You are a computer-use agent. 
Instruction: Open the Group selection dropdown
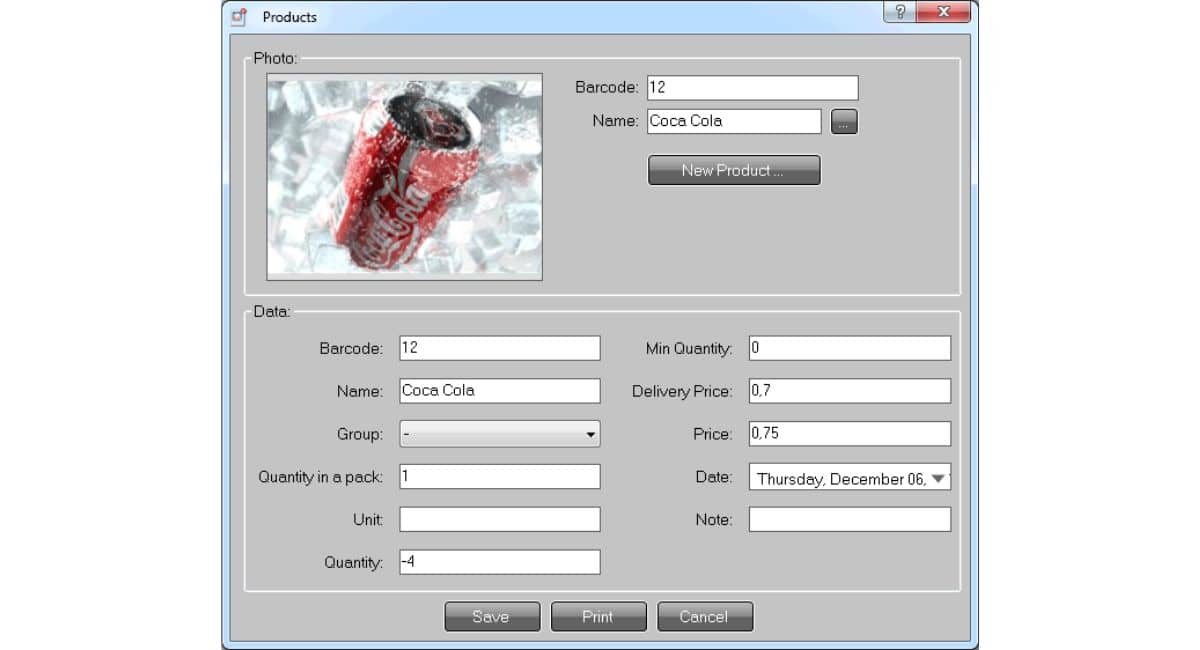point(500,434)
